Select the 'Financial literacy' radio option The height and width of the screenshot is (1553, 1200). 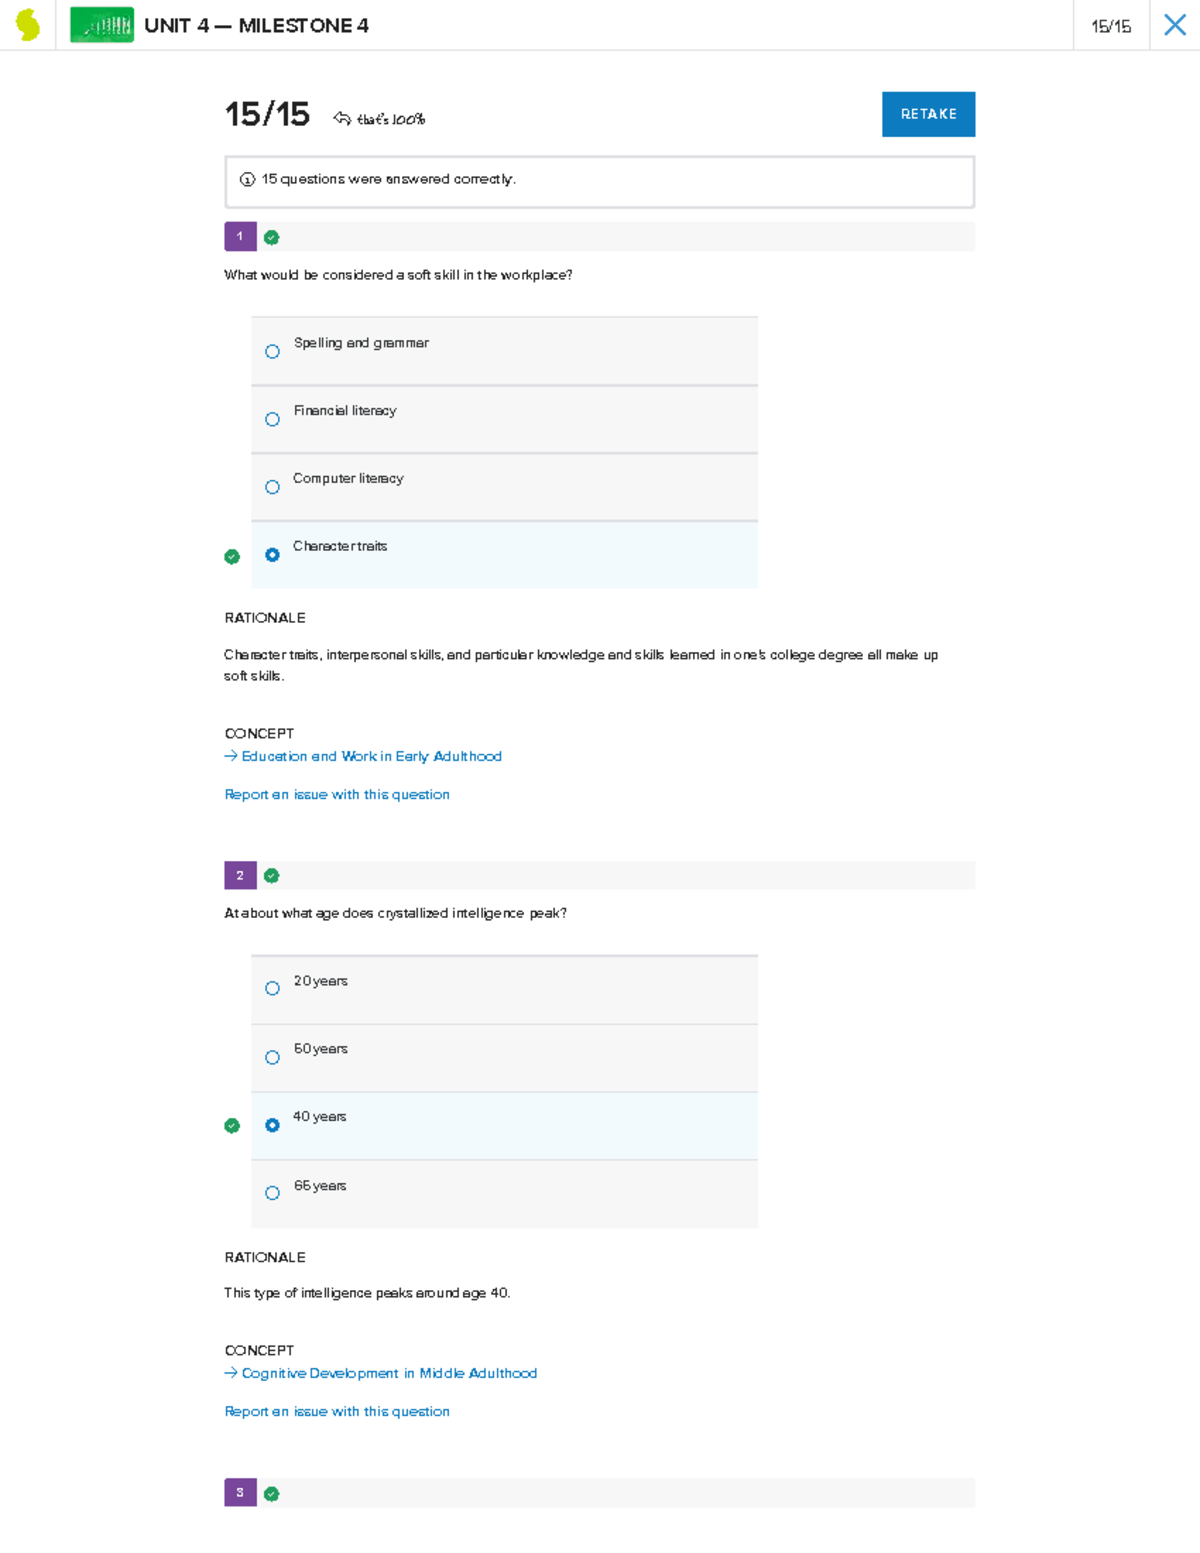272,420
